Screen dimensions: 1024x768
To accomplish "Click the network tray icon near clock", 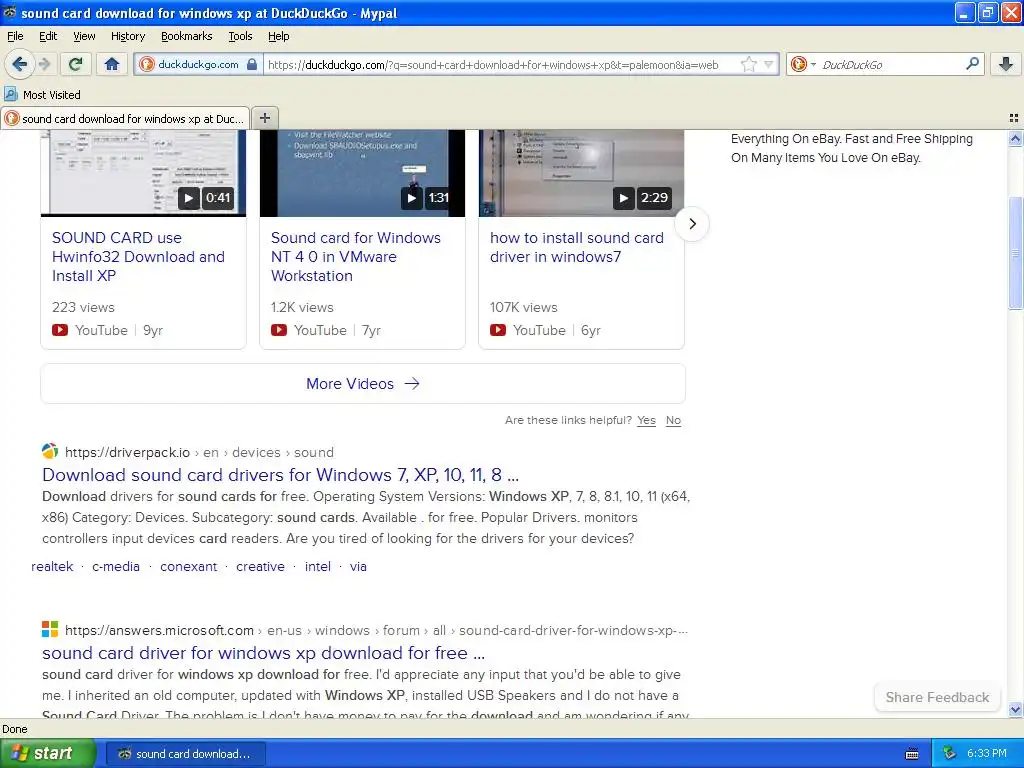I will (x=950, y=754).
